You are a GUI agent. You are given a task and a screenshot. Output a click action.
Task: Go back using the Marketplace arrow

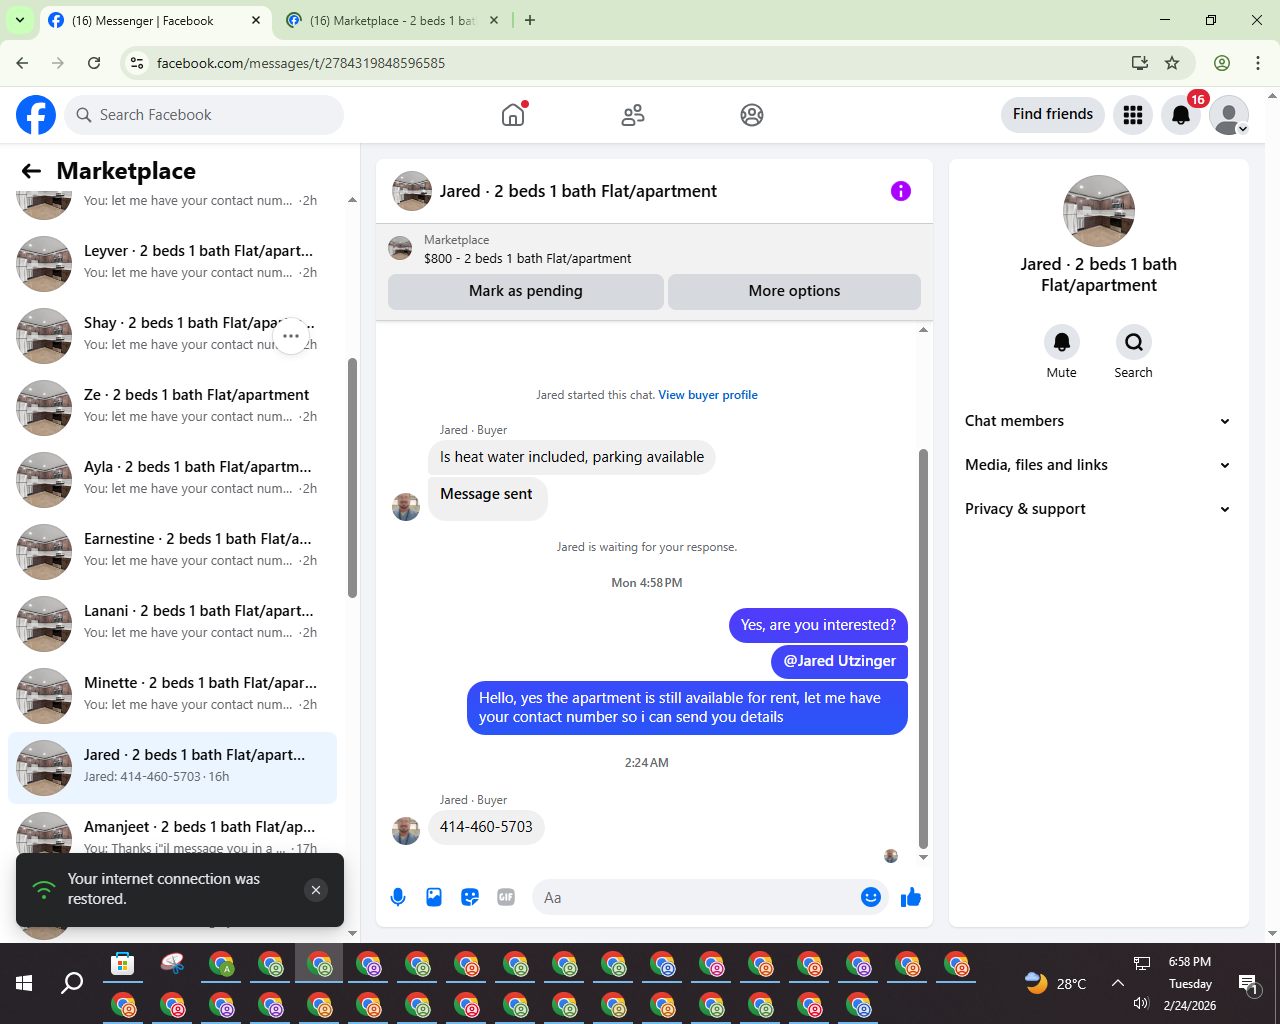tap(31, 171)
